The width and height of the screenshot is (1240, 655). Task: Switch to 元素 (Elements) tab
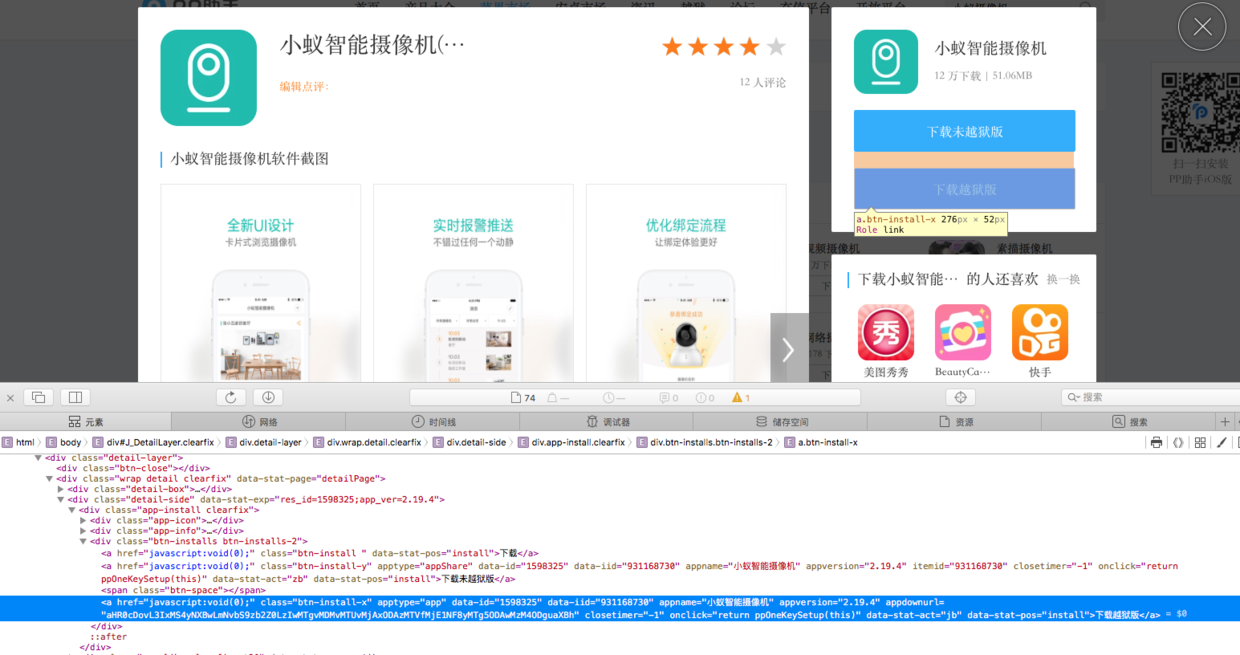point(86,422)
